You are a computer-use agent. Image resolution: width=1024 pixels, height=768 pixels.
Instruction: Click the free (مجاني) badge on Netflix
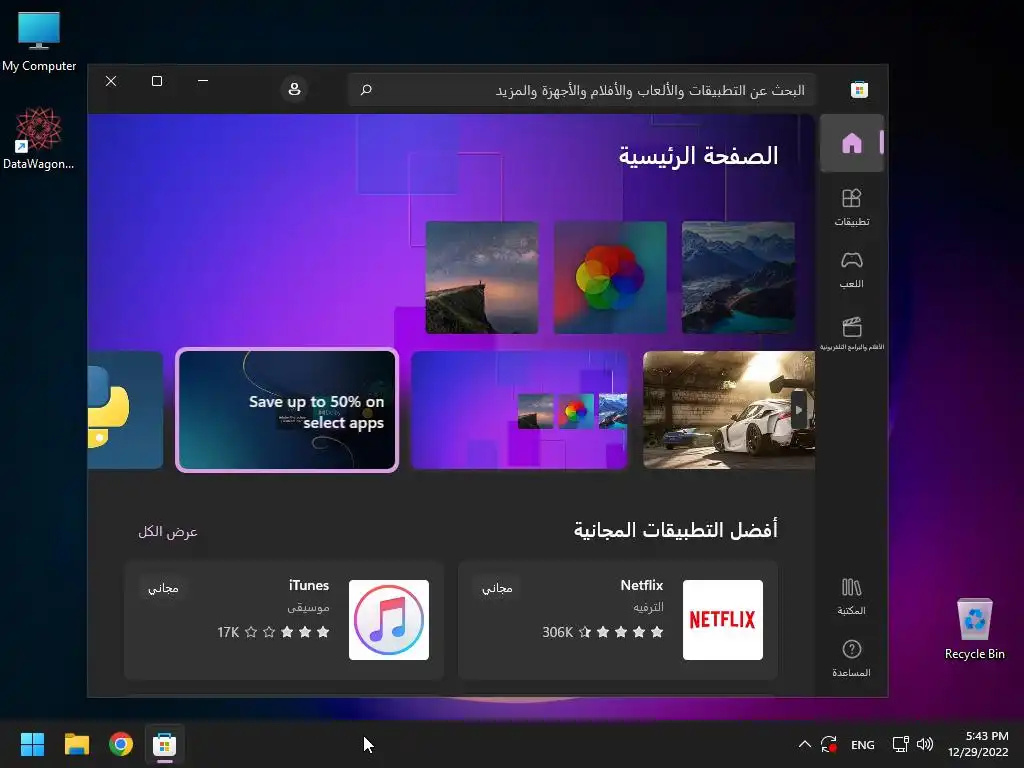pyautogui.click(x=497, y=588)
